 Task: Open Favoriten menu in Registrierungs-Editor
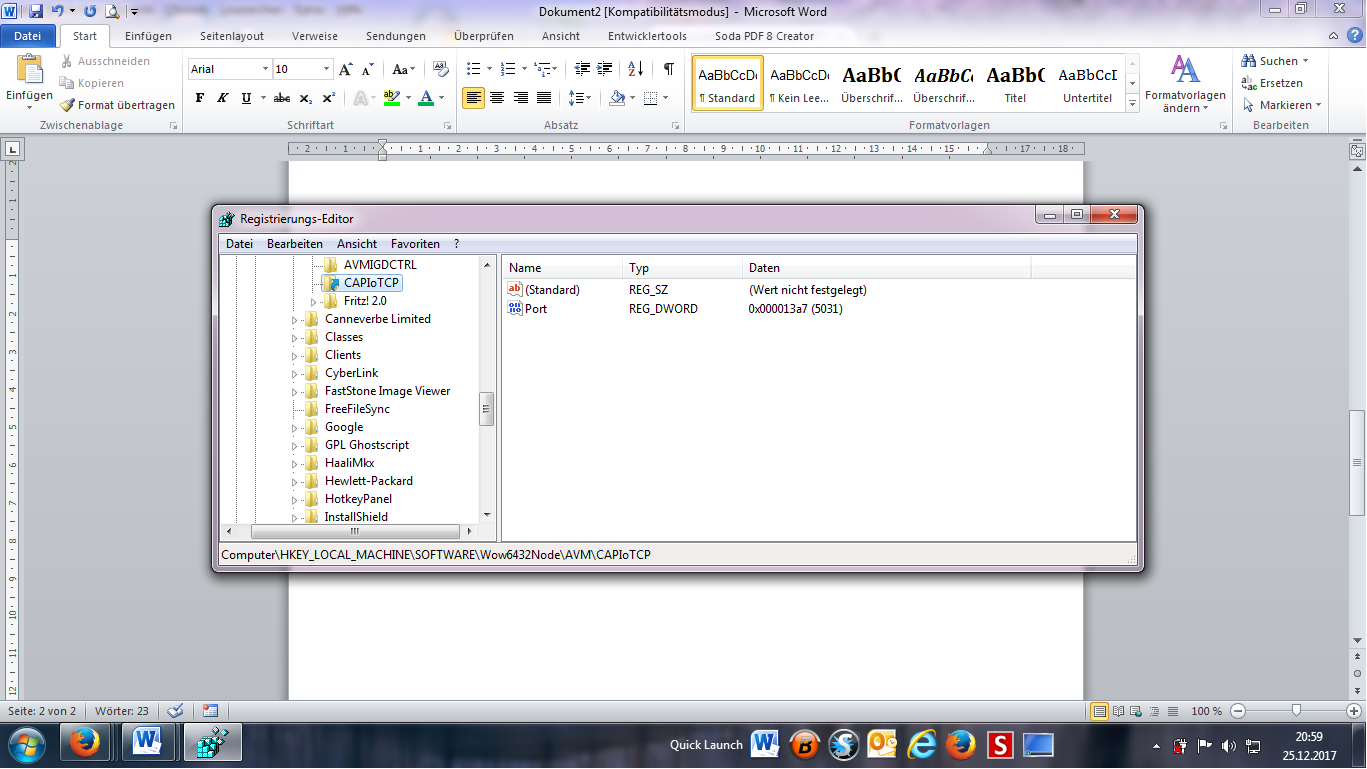click(x=415, y=244)
